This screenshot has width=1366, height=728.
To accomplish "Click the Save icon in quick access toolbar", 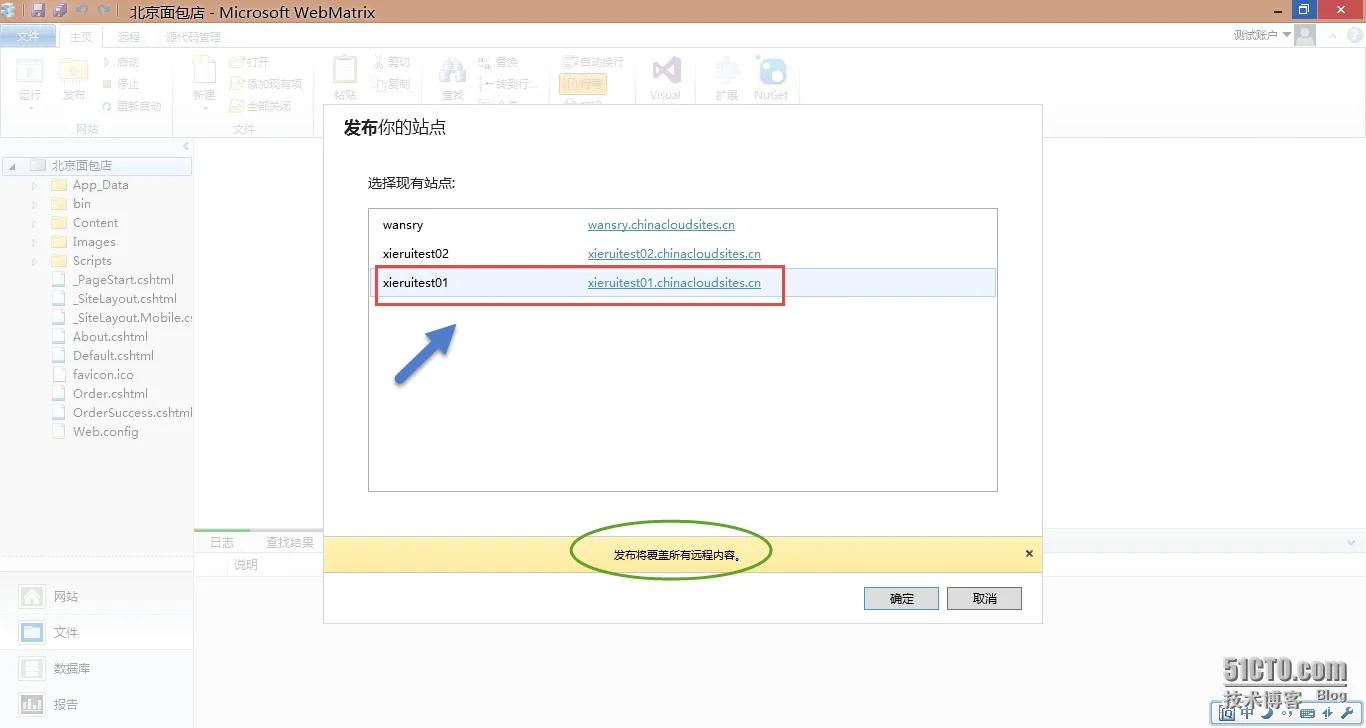I will pyautogui.click(x=38, y=10).
